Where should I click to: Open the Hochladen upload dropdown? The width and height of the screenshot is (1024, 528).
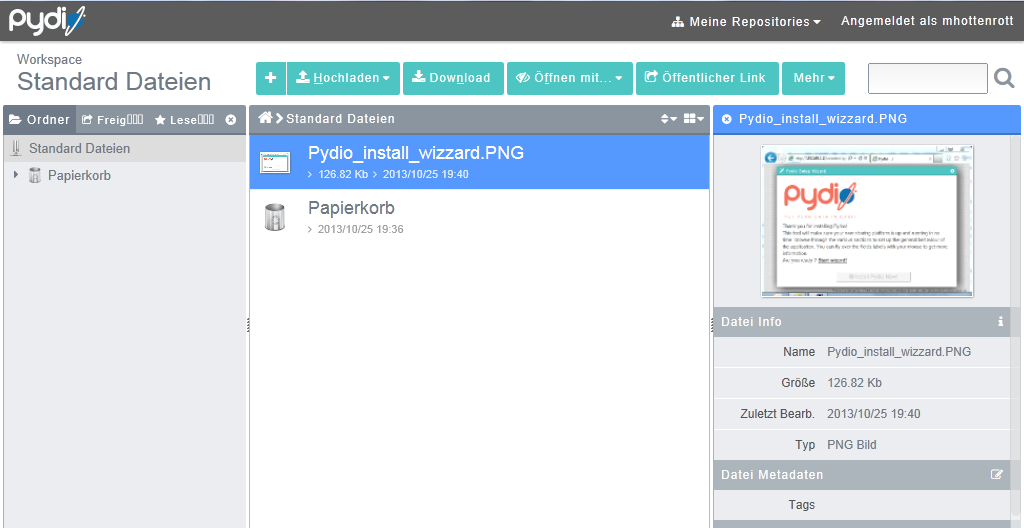pos(343,78)
